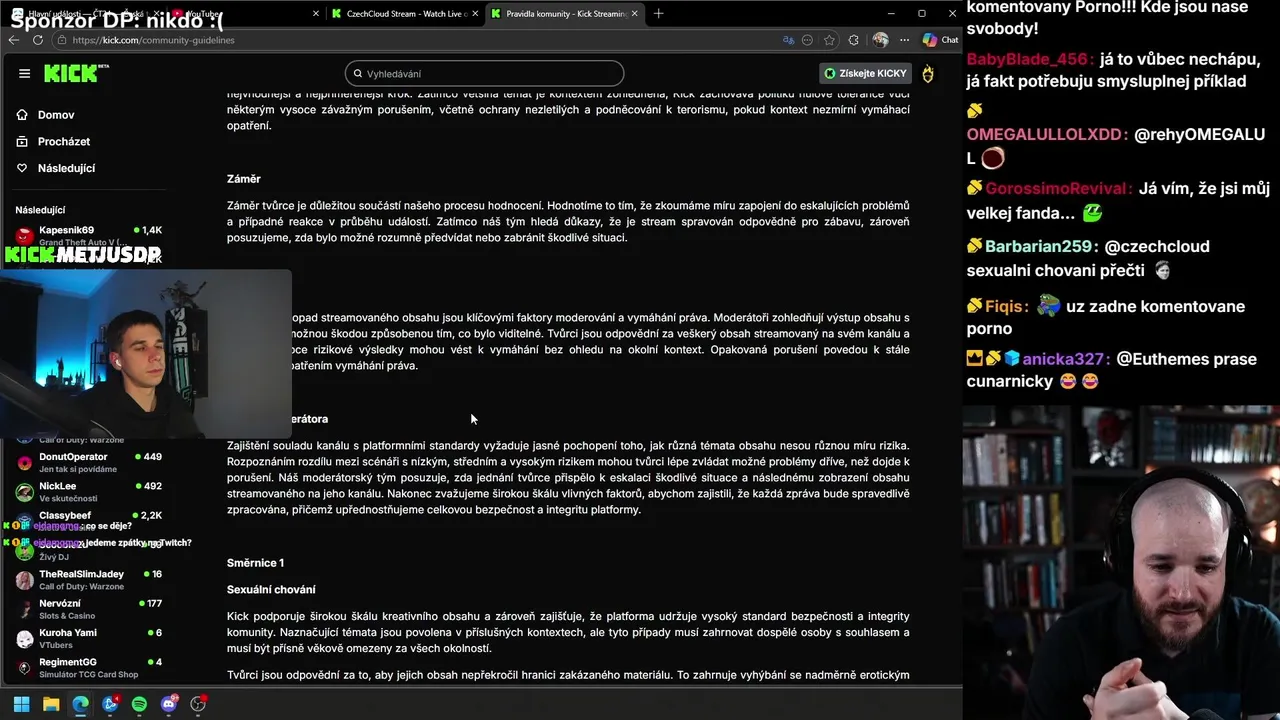Click the "VTubers" category under Kuroha Yami
This screenshot has height=720, width=1280.
point(55,645)
